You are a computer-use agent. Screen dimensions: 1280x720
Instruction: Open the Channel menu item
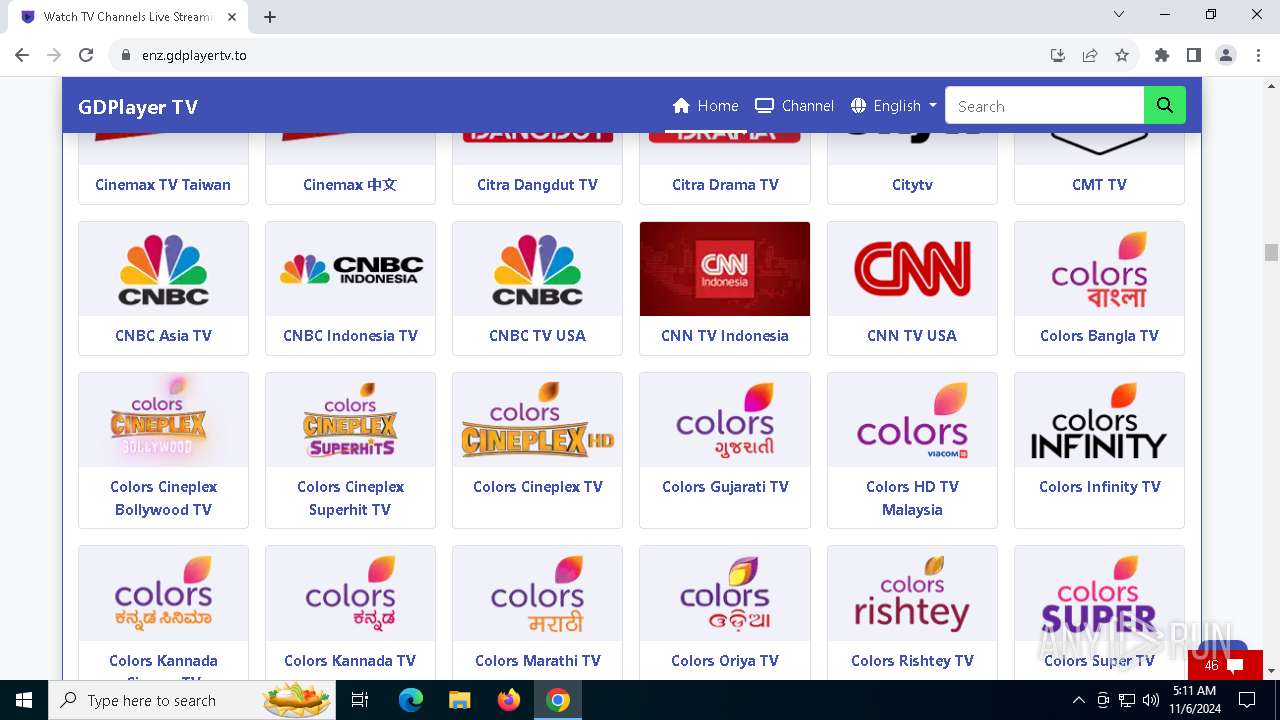(x=795, y=106)
